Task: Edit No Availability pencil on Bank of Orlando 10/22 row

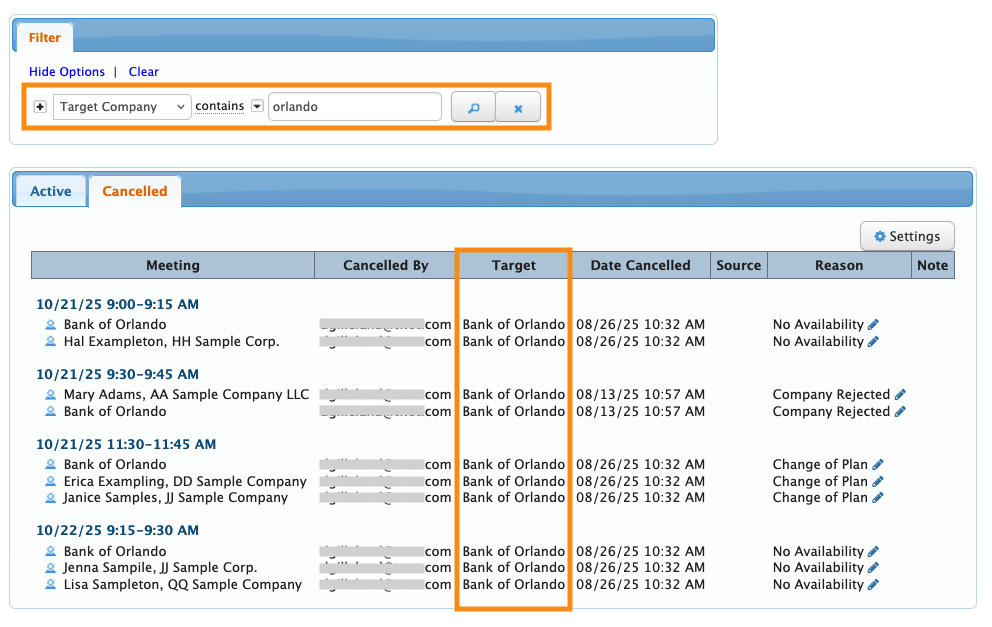Action: point(873,551)
